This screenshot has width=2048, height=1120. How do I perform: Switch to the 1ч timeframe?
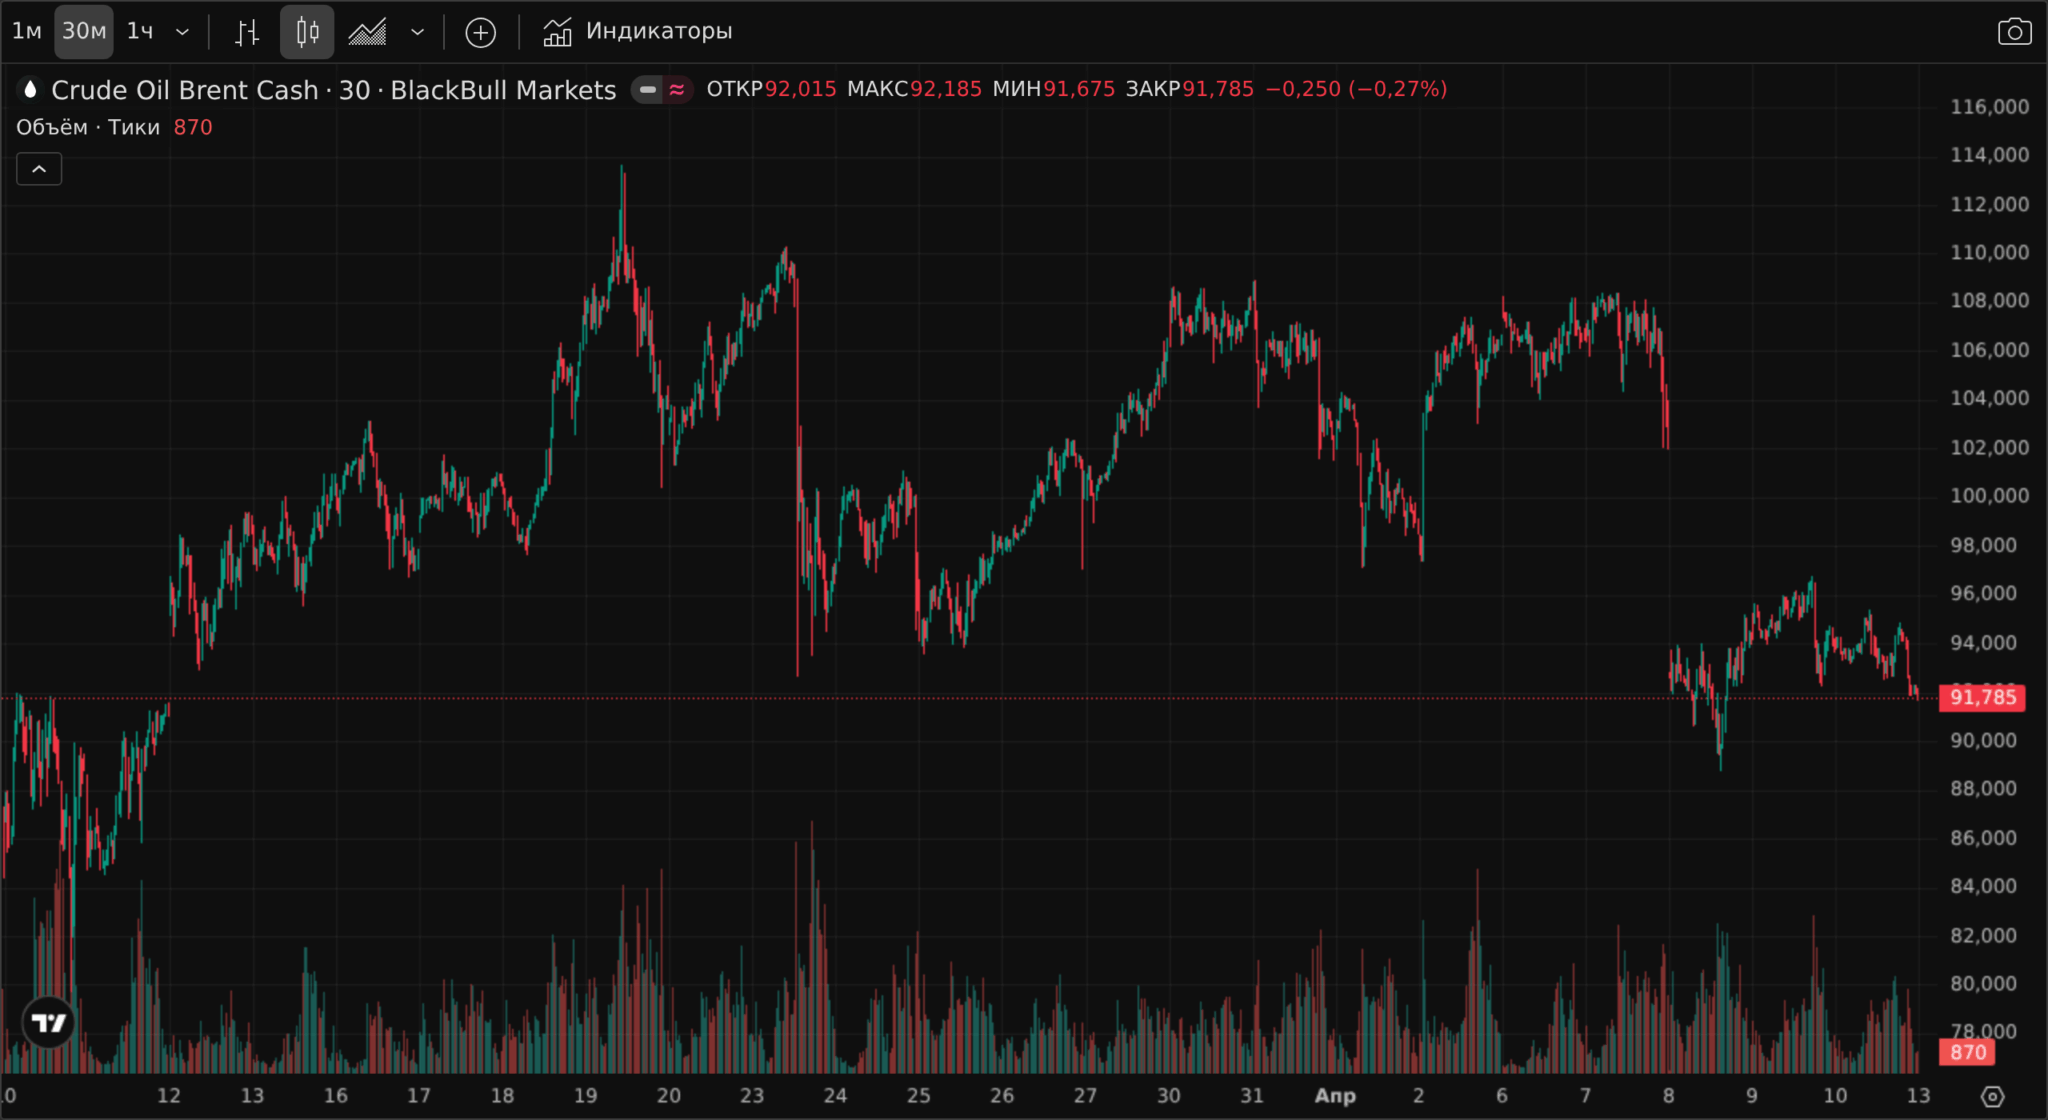click(x=140, y=32)
